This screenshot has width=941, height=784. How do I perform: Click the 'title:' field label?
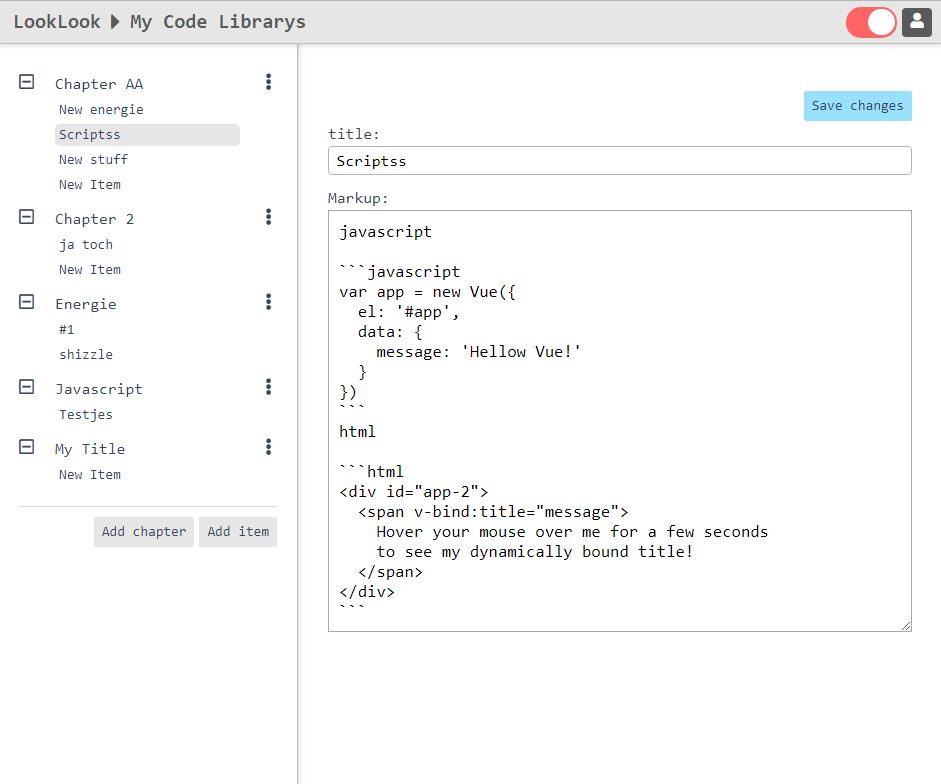pyautogui.click(x=353, y=134)
